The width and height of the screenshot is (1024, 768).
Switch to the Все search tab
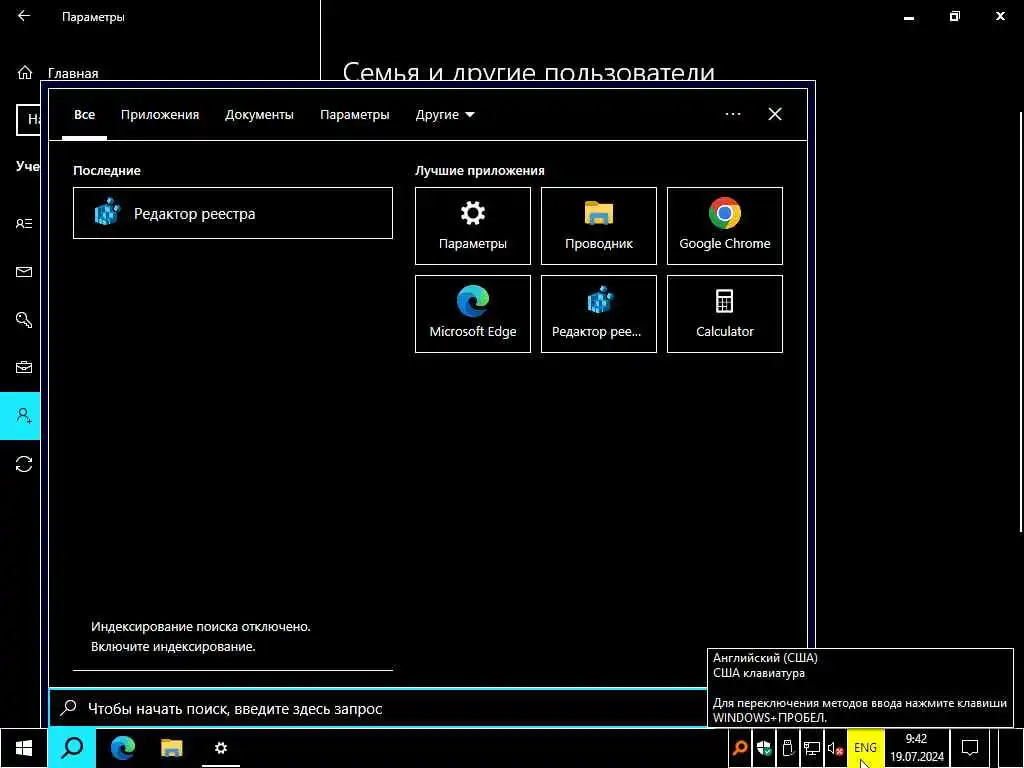(x=84, y=115)
